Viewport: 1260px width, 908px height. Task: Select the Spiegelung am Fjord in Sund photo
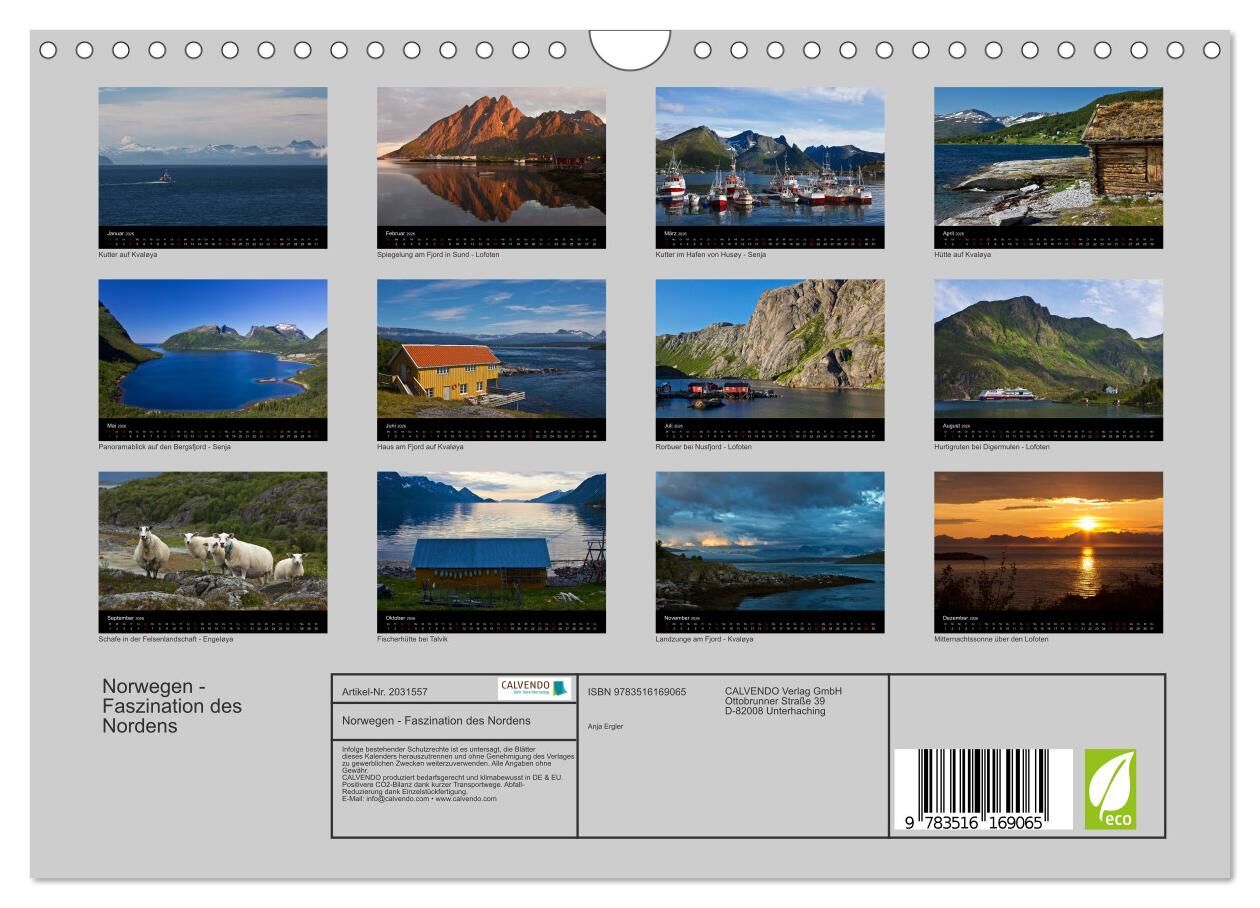[491, 157]
